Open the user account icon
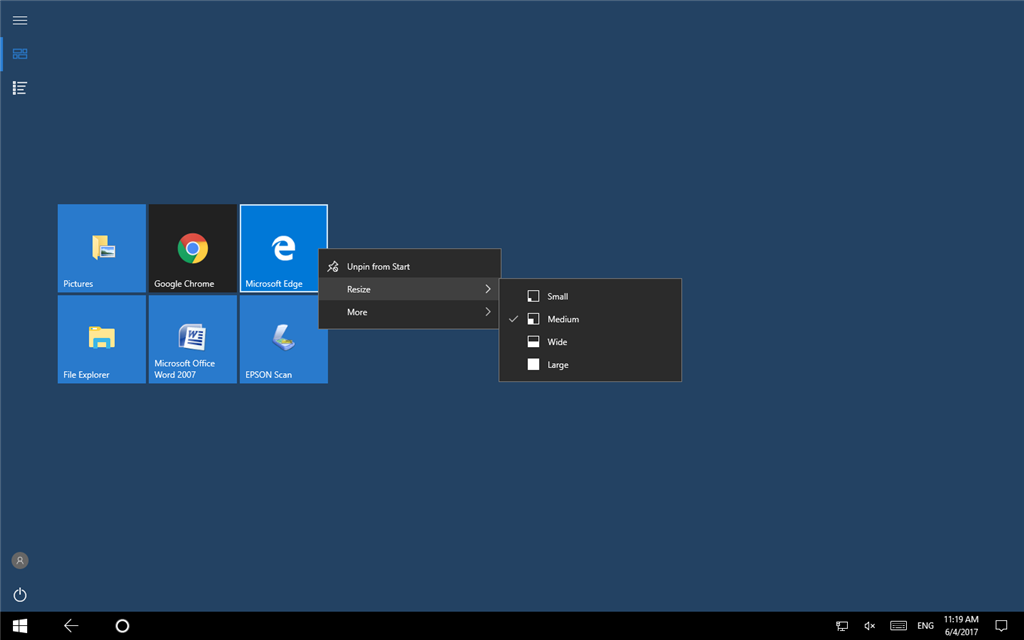 [20, 560]
